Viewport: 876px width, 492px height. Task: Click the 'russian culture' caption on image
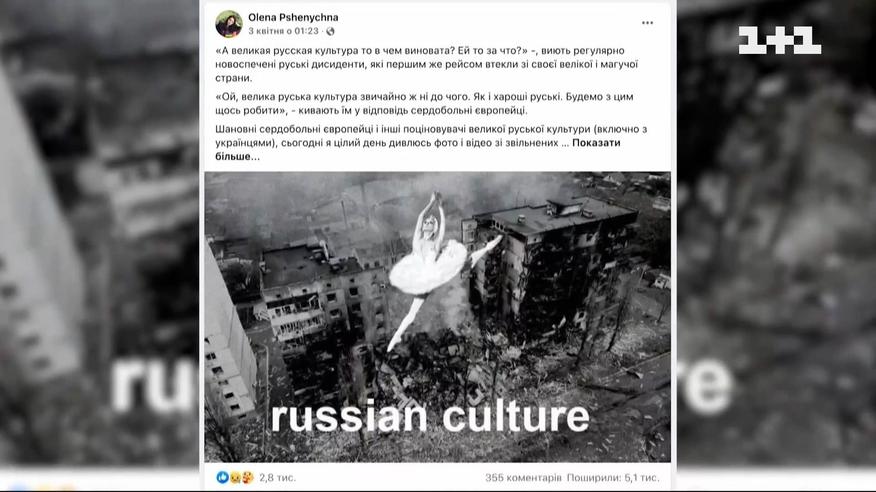click(430, 417)
